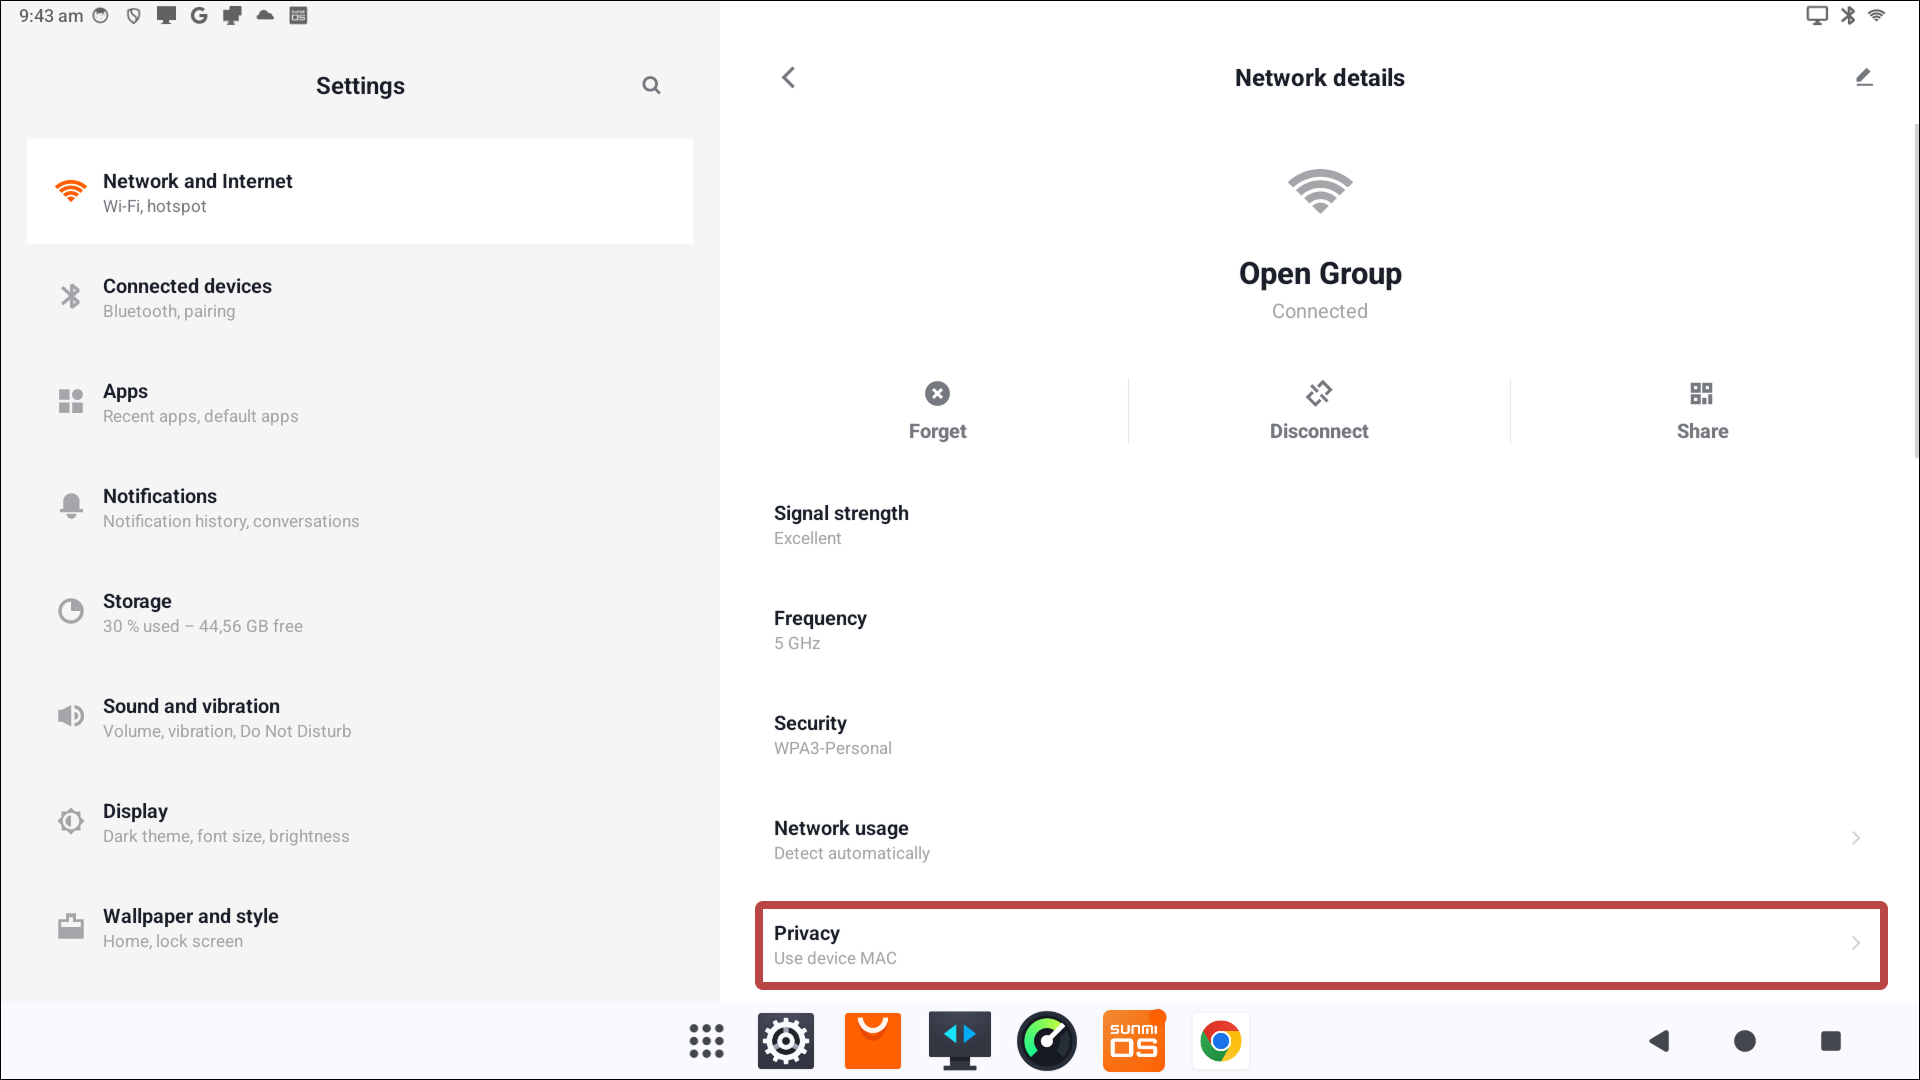Image resolution: width=1920 pixels, height=1080 pixels.
Task: Open the app drawer grid icon
Action: click(706, 1041)
